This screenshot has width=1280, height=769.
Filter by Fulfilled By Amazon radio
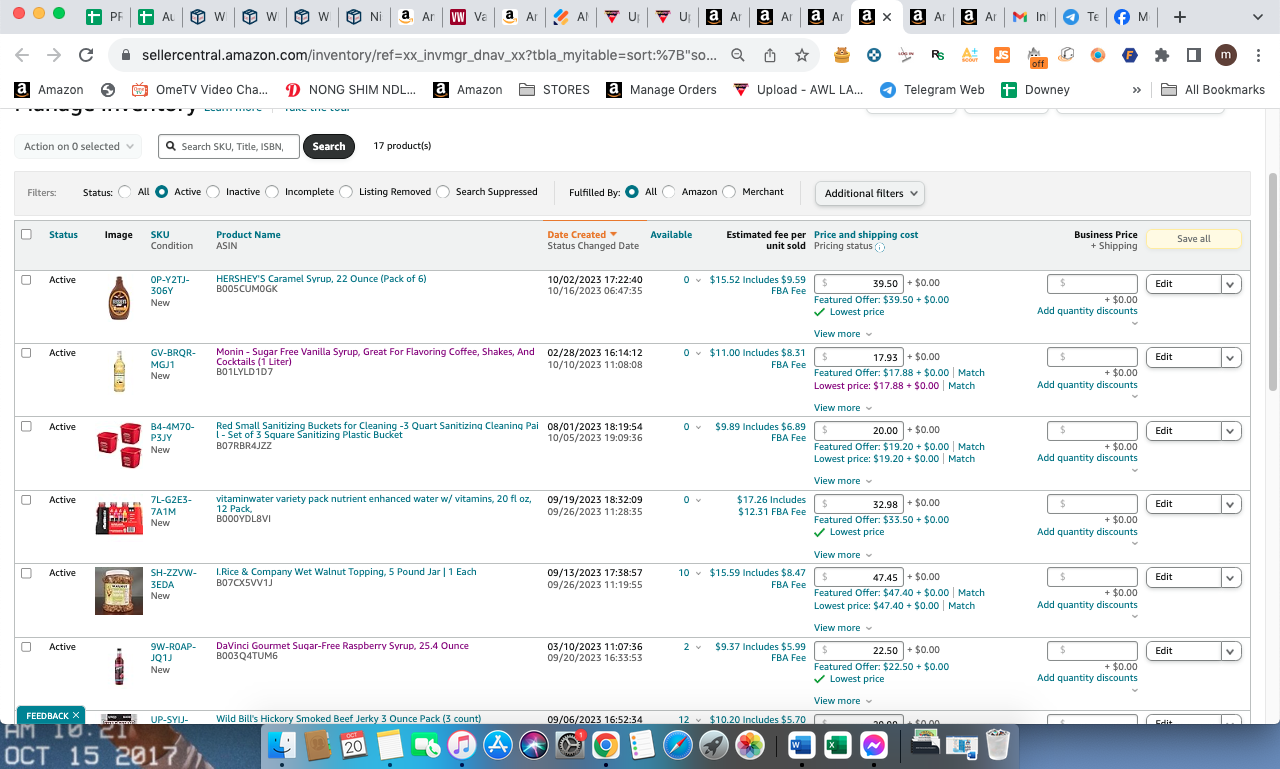pos(669,192)
